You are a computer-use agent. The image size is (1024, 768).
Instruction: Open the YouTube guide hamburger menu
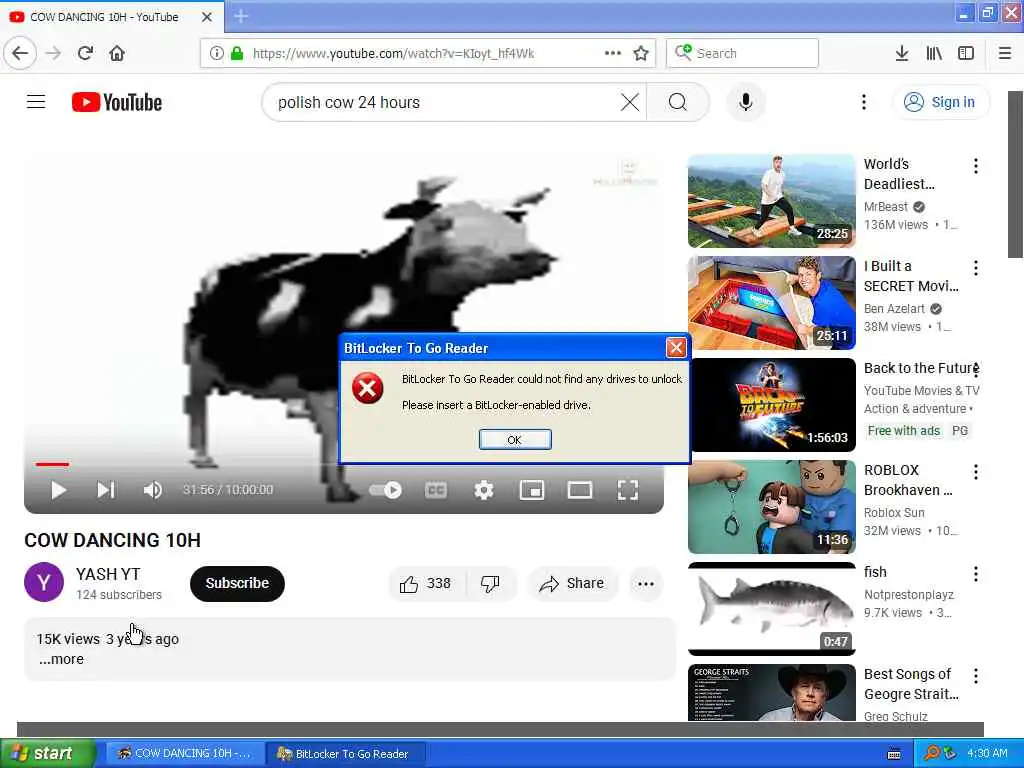click(x=36, y=102)
